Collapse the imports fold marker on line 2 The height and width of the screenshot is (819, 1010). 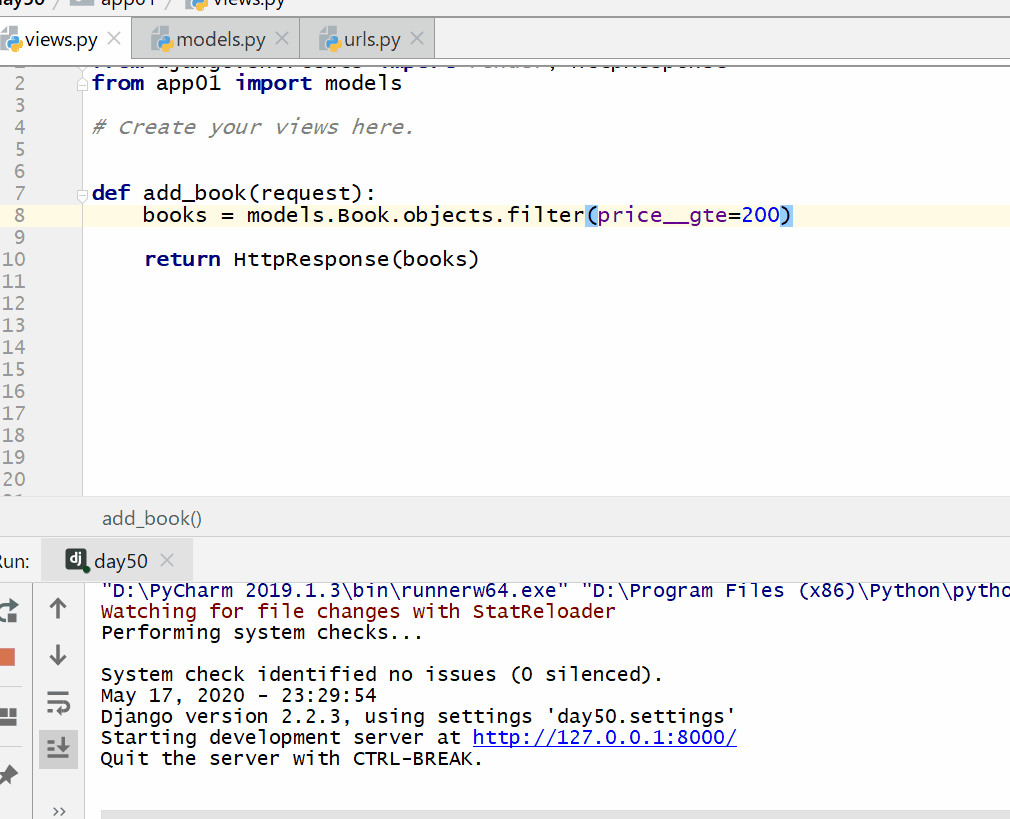83,85
